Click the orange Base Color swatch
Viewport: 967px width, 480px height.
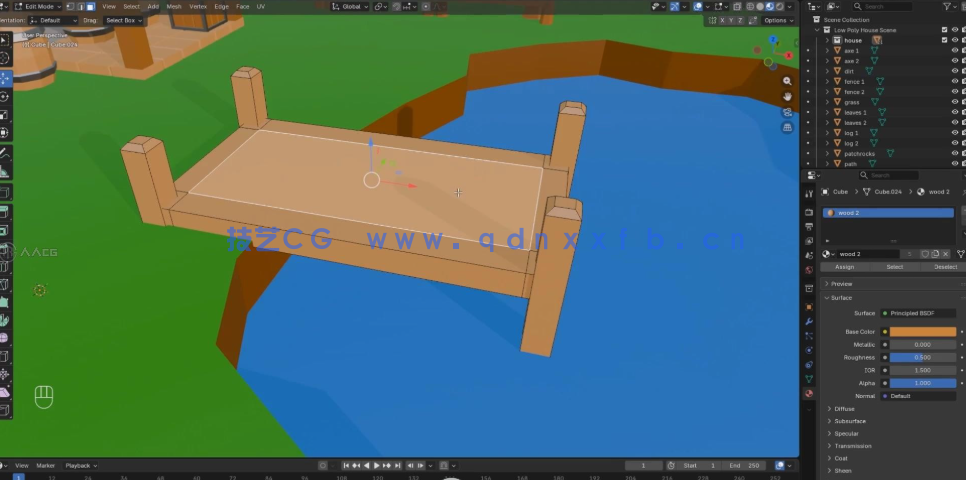pos(923,332)
